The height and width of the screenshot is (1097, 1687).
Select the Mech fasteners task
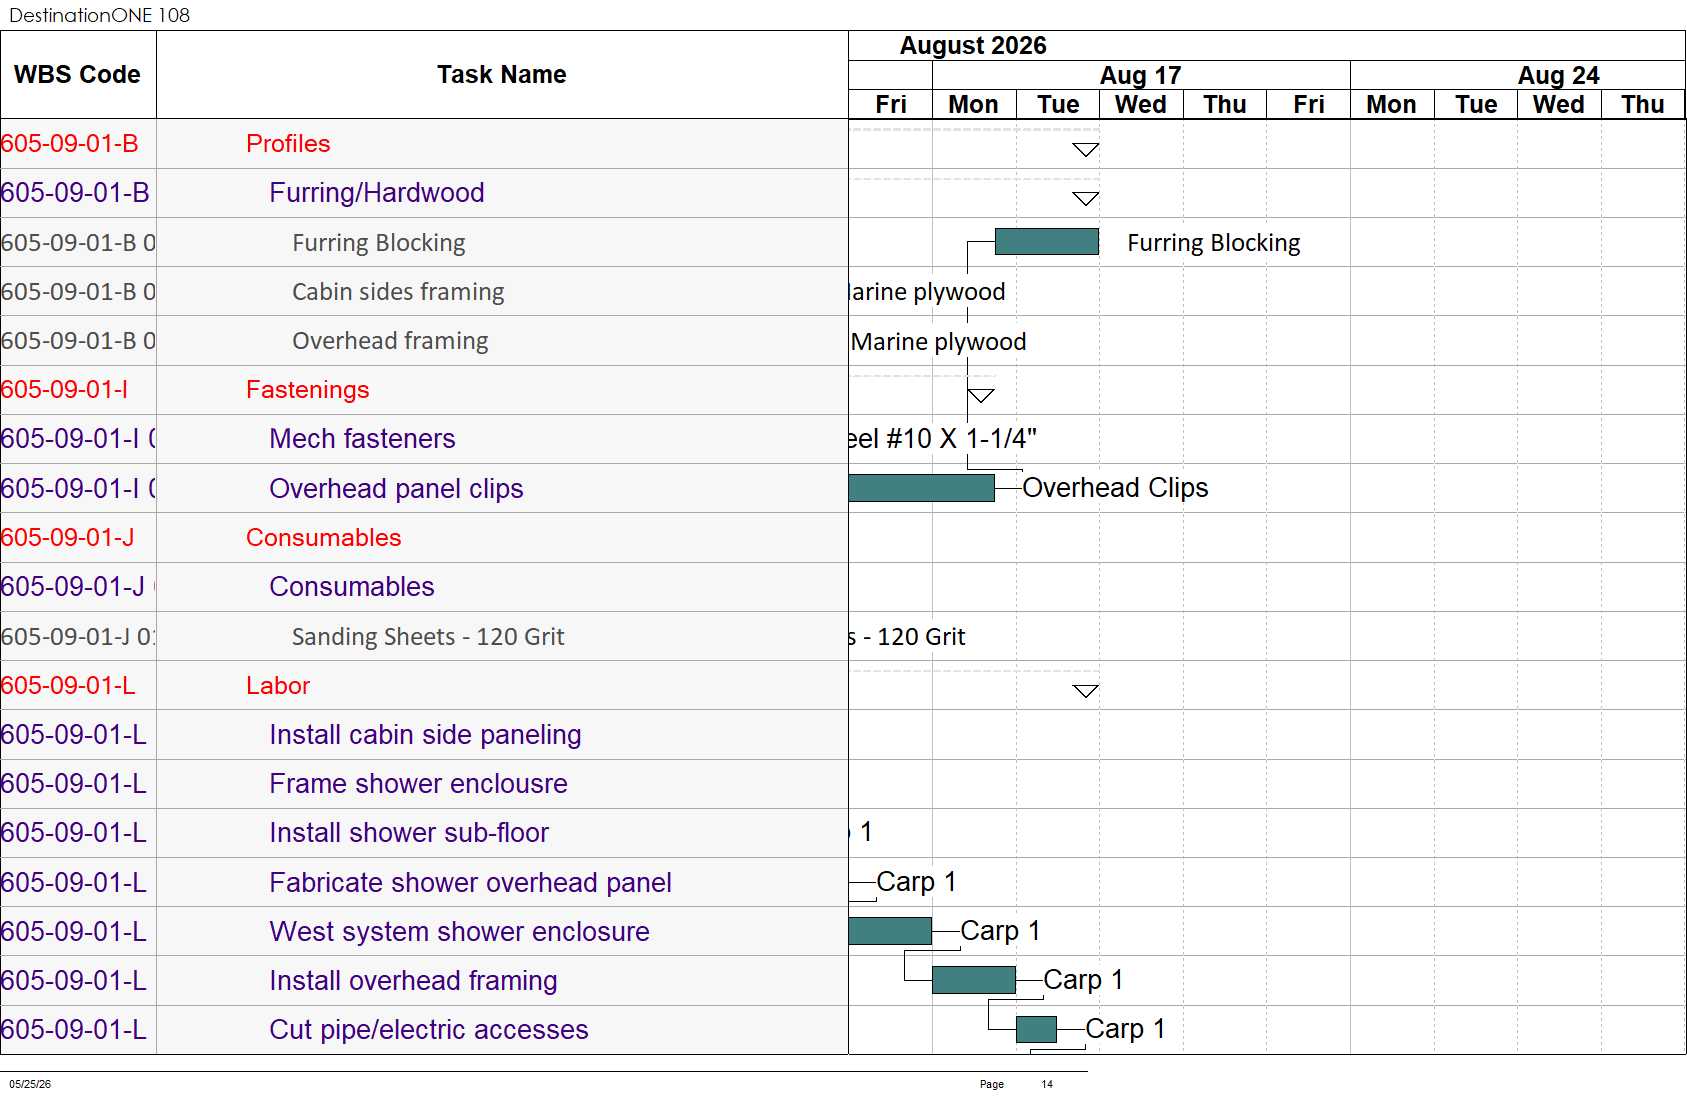point(362,439)
